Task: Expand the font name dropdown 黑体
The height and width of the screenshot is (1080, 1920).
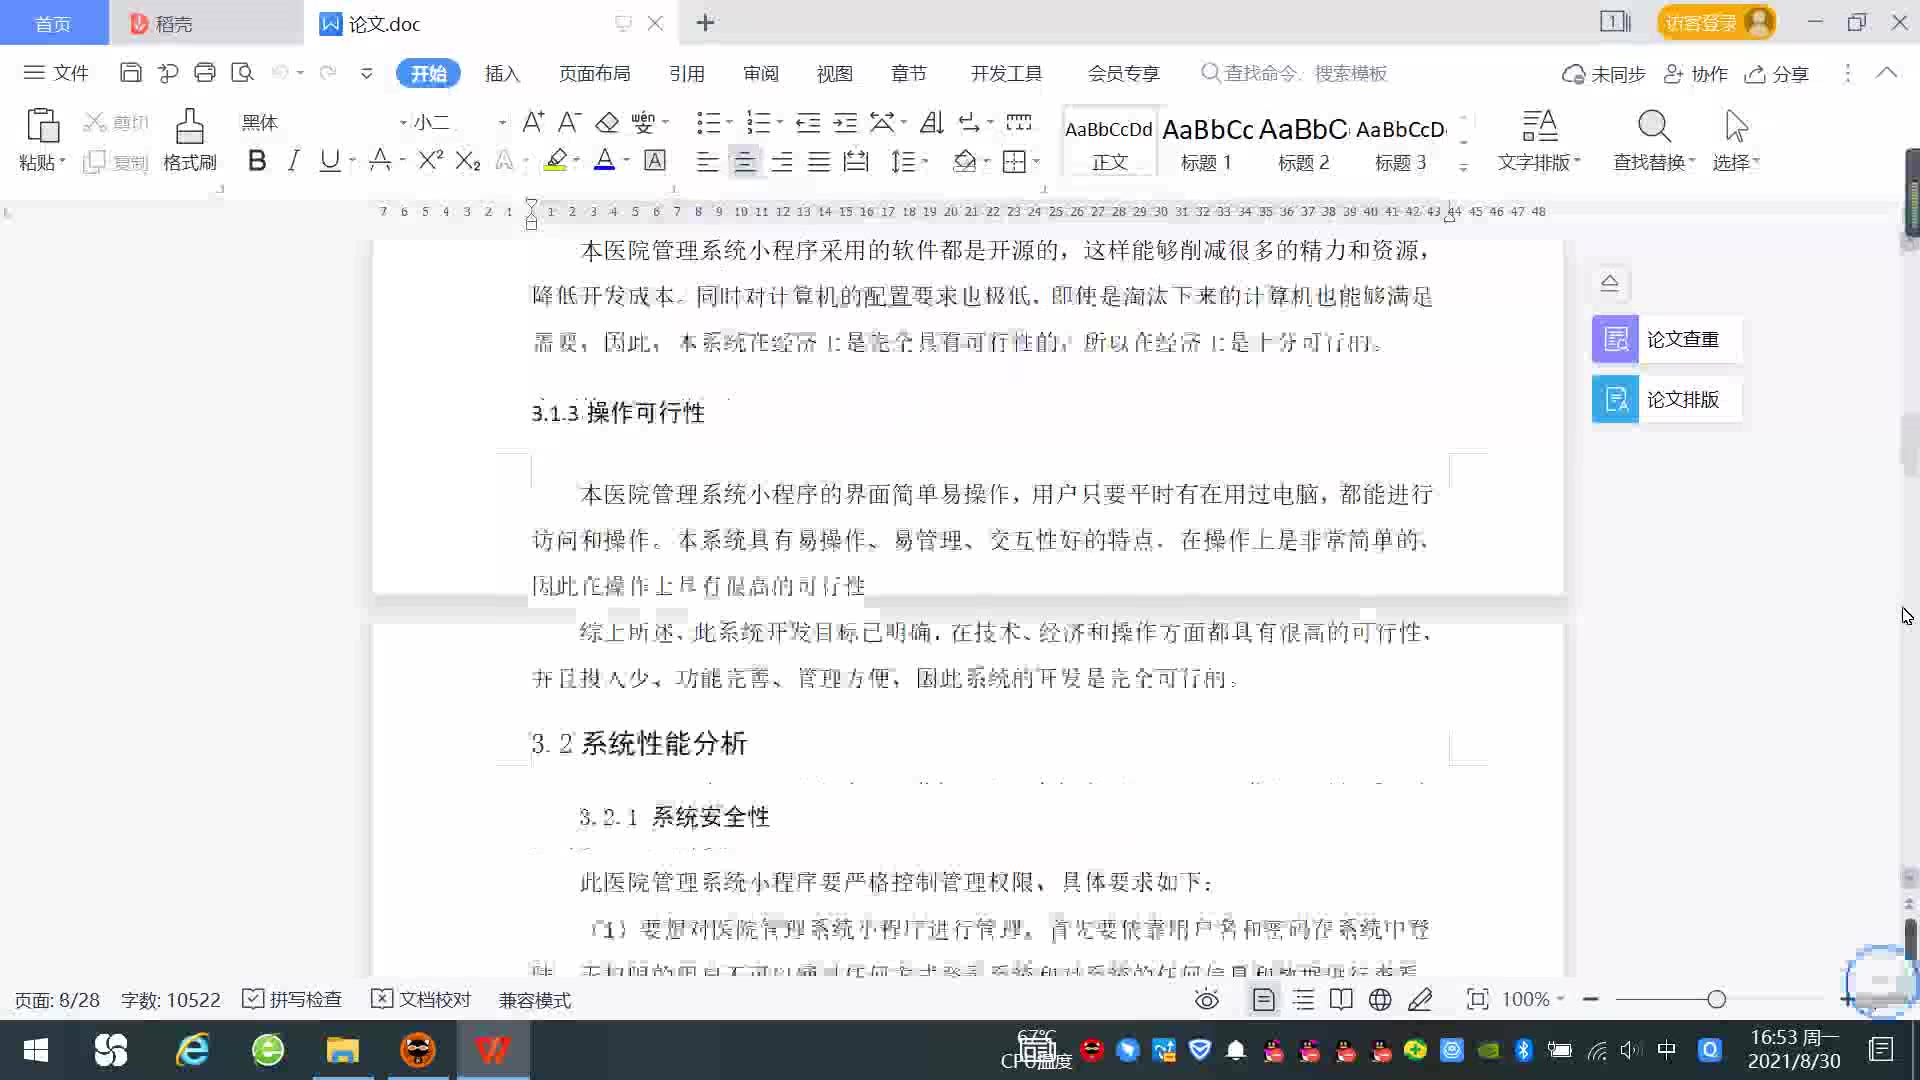Action: point(403,122)
